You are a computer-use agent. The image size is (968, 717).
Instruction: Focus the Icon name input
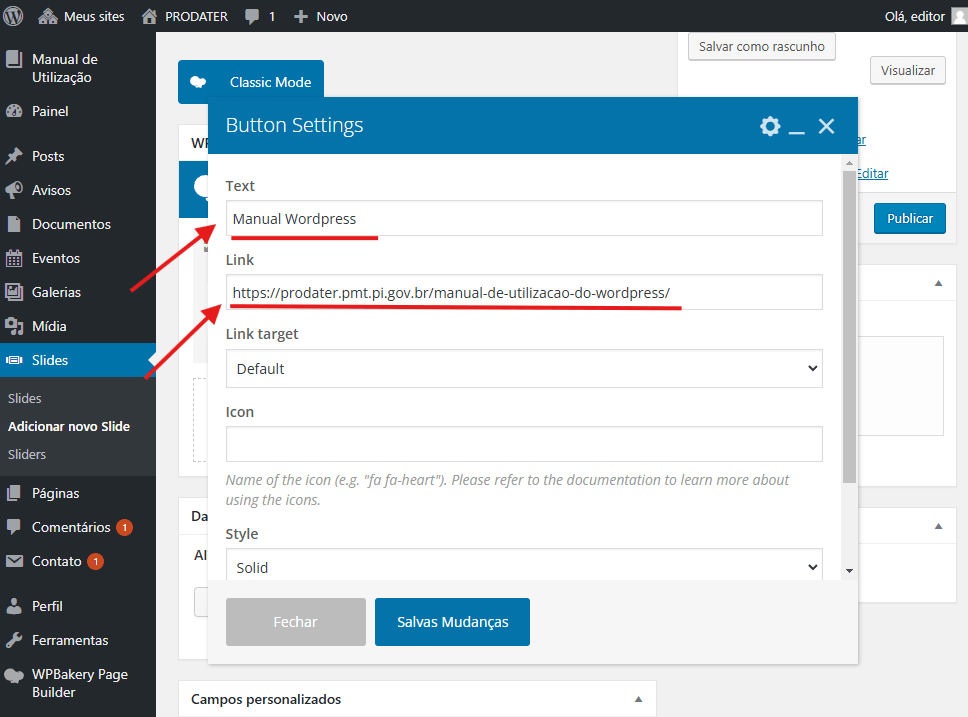click(524, 444)
